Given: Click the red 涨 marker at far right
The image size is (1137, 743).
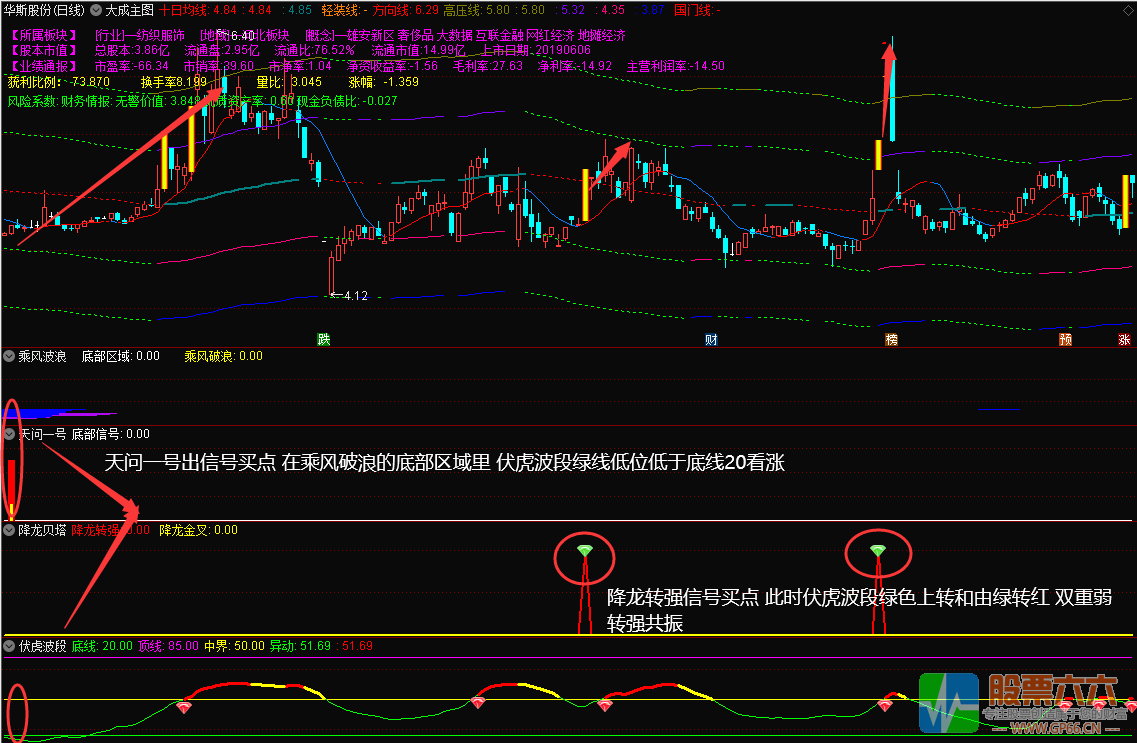Looking at the screenshot, I should 1125,339.
